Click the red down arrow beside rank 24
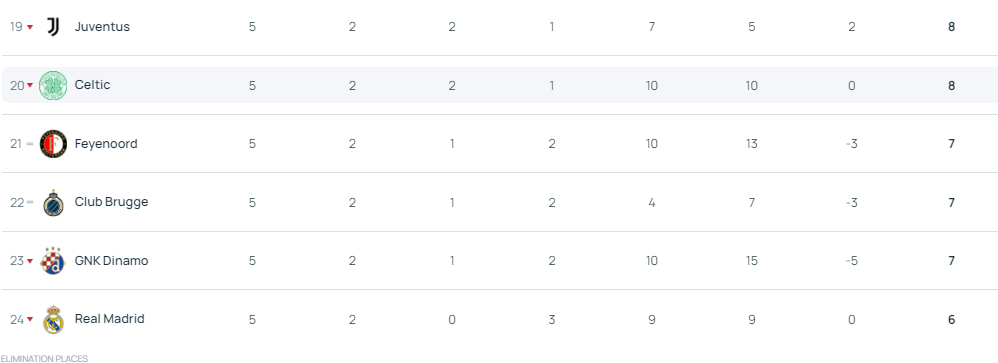This screenshot has height=363, width=998. (x=30, y=320)
